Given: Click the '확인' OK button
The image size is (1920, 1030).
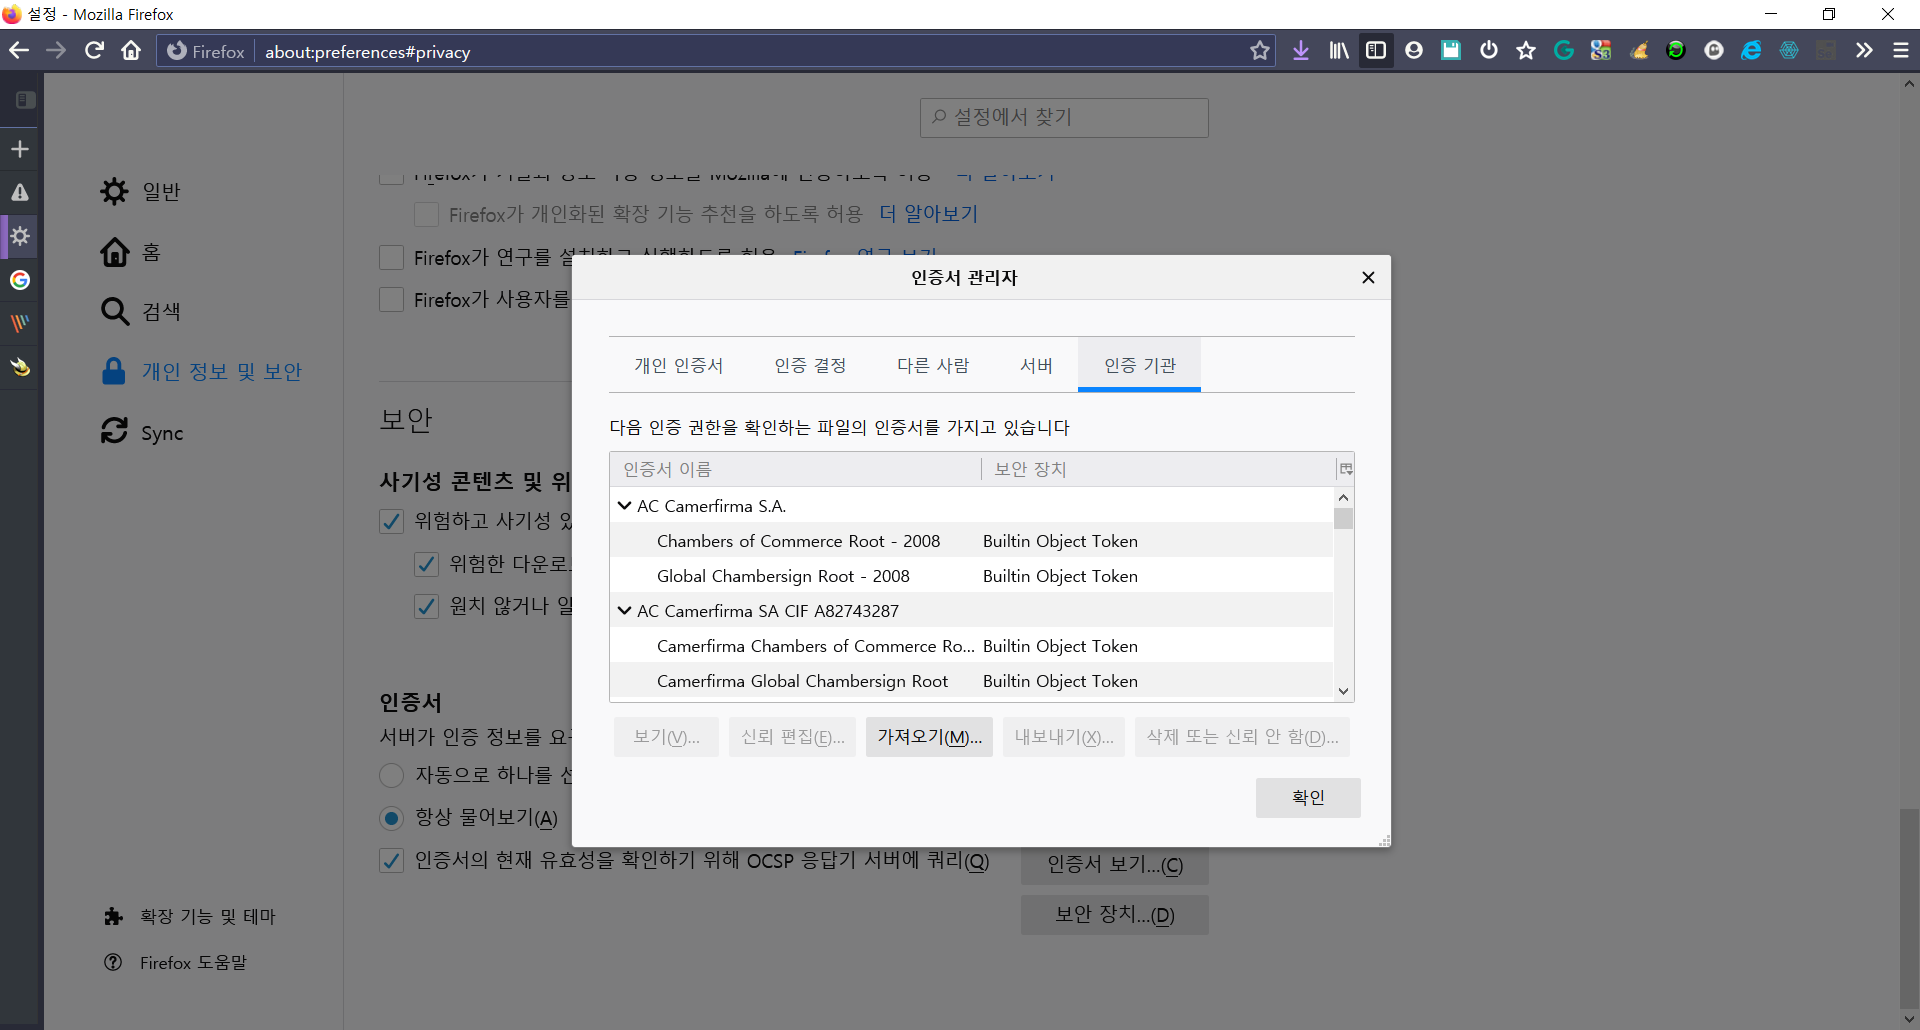Looking at the screenshot, I should coord(1308,798).
